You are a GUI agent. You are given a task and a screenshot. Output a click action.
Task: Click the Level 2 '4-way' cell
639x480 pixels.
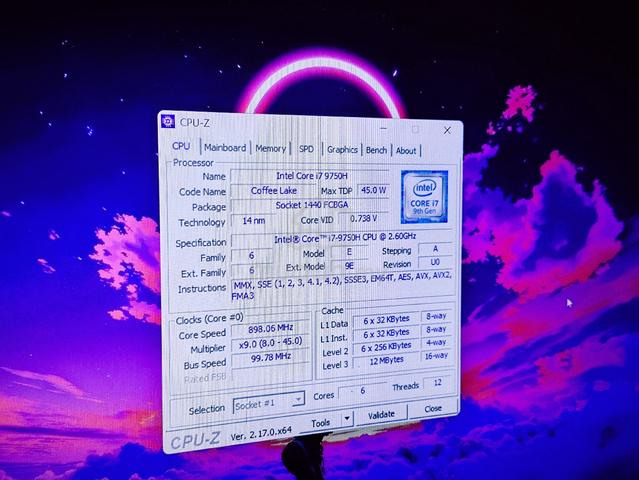coord(436,343)
